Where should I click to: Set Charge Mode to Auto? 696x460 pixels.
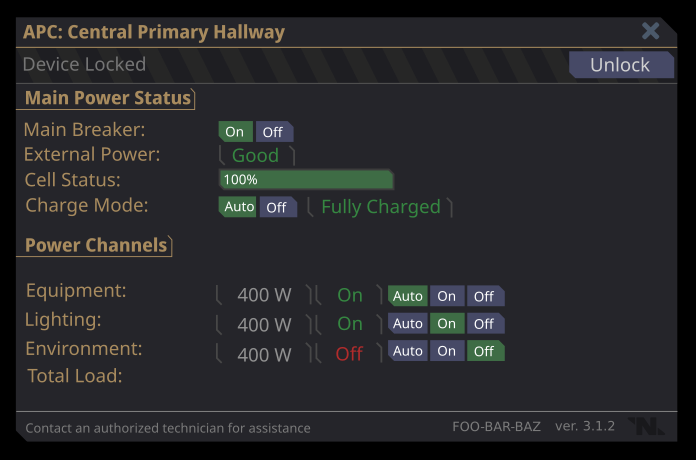239,207
